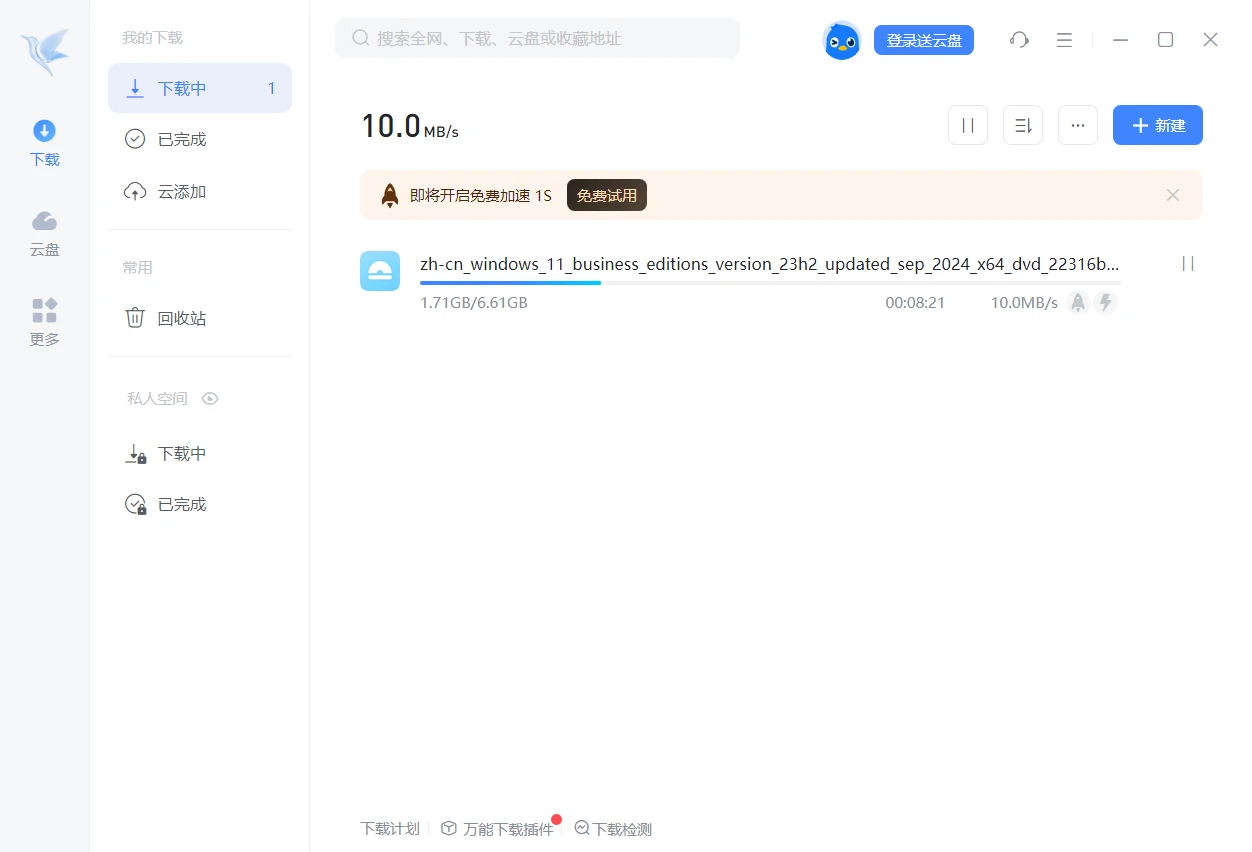Click the ISO file type icon
Image resolution: width=1252 pixels, height=852 pixels.
pyautogui.click(x=380, y=271)
